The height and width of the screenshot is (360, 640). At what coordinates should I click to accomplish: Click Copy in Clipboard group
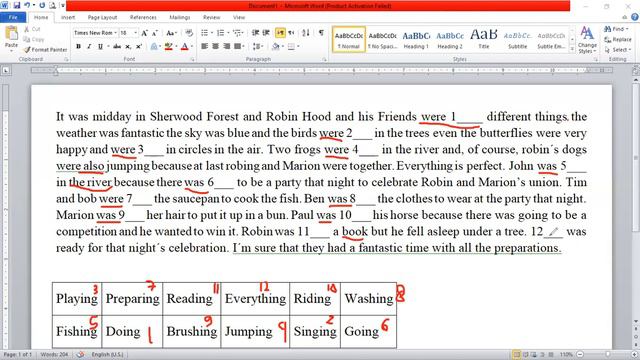(34, 39)
